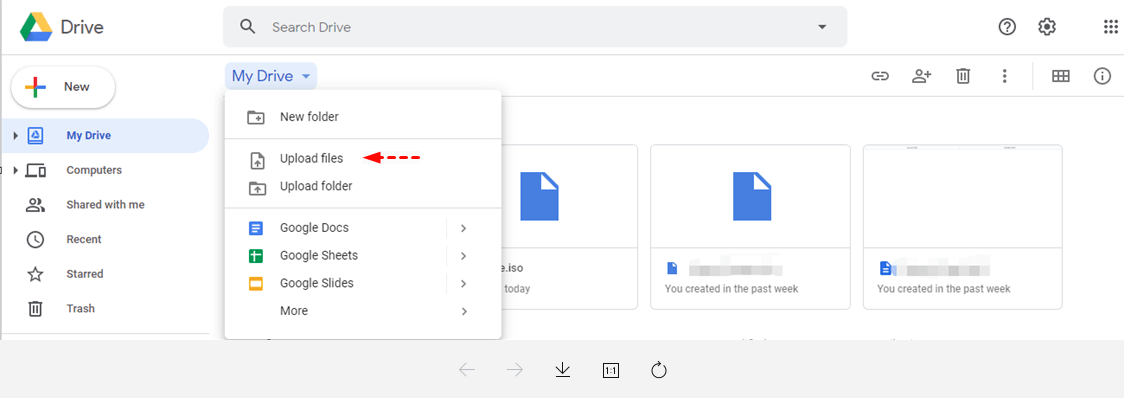Click the Upload folder icon

pos(256,188)
